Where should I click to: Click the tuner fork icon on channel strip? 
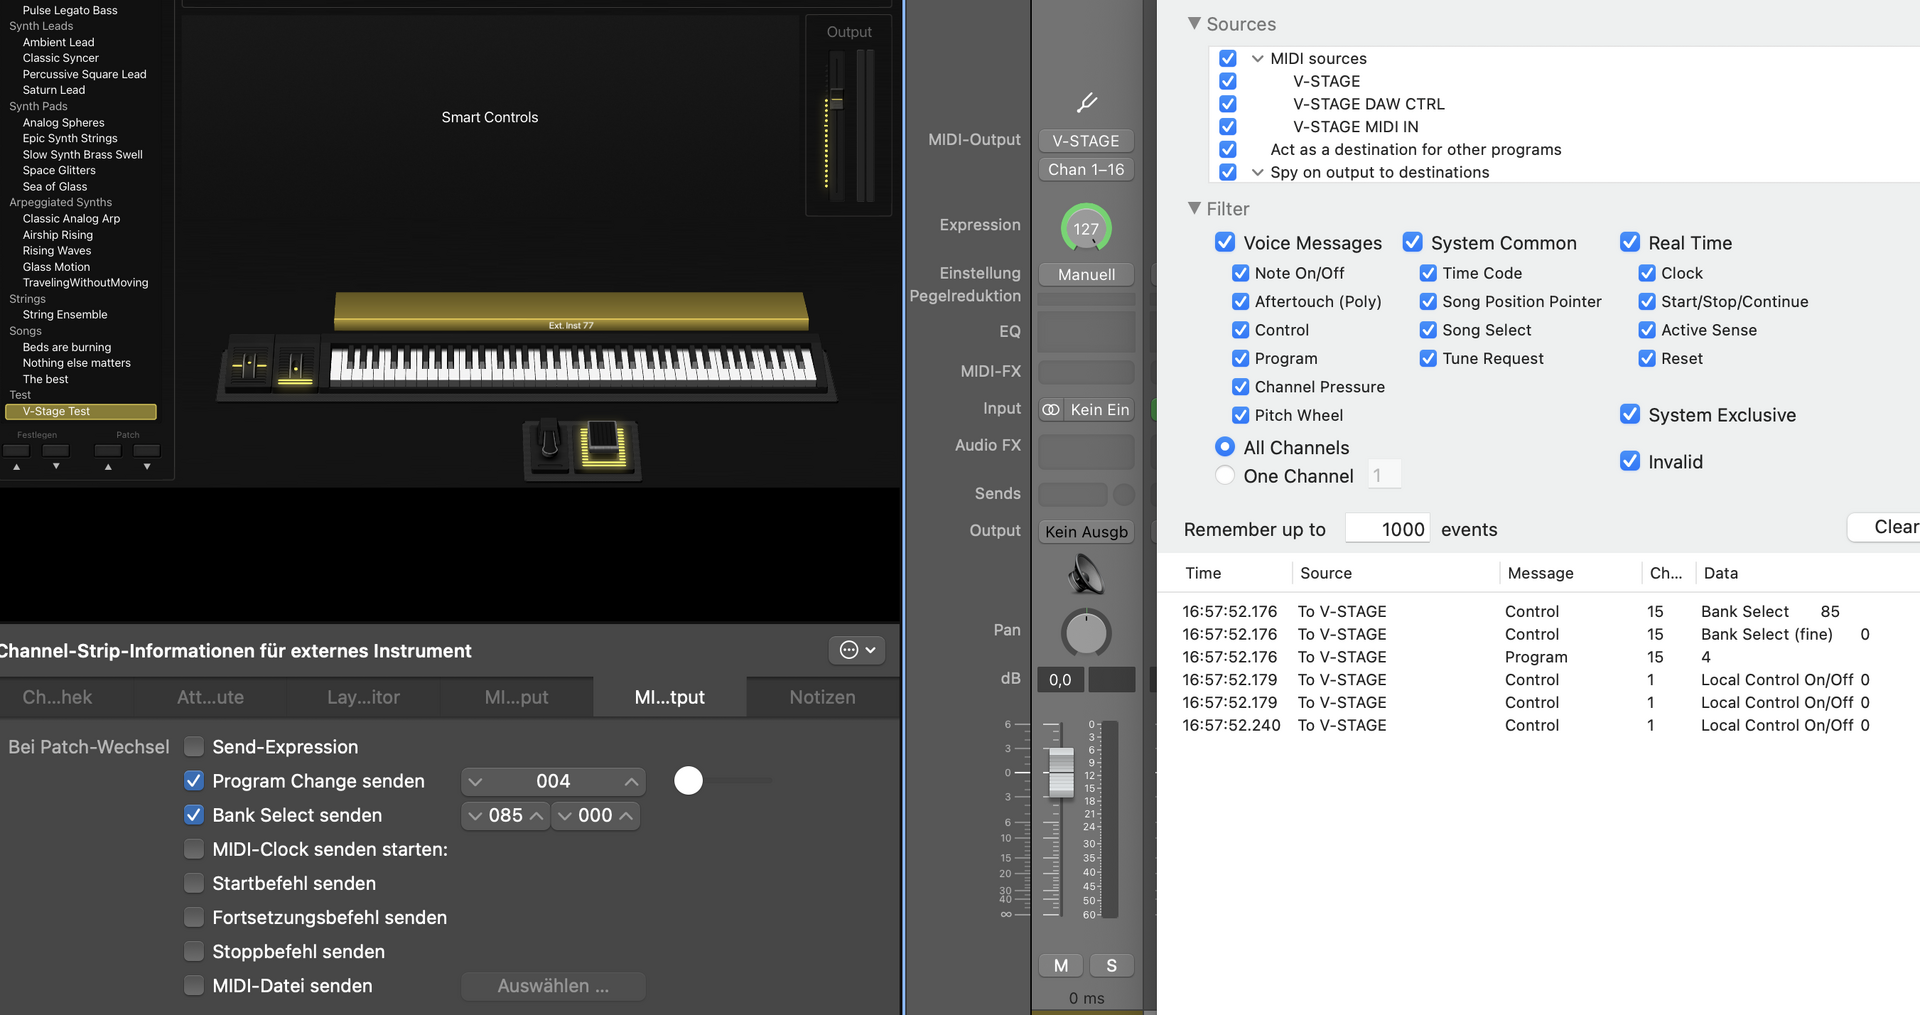coord(1086,102)
